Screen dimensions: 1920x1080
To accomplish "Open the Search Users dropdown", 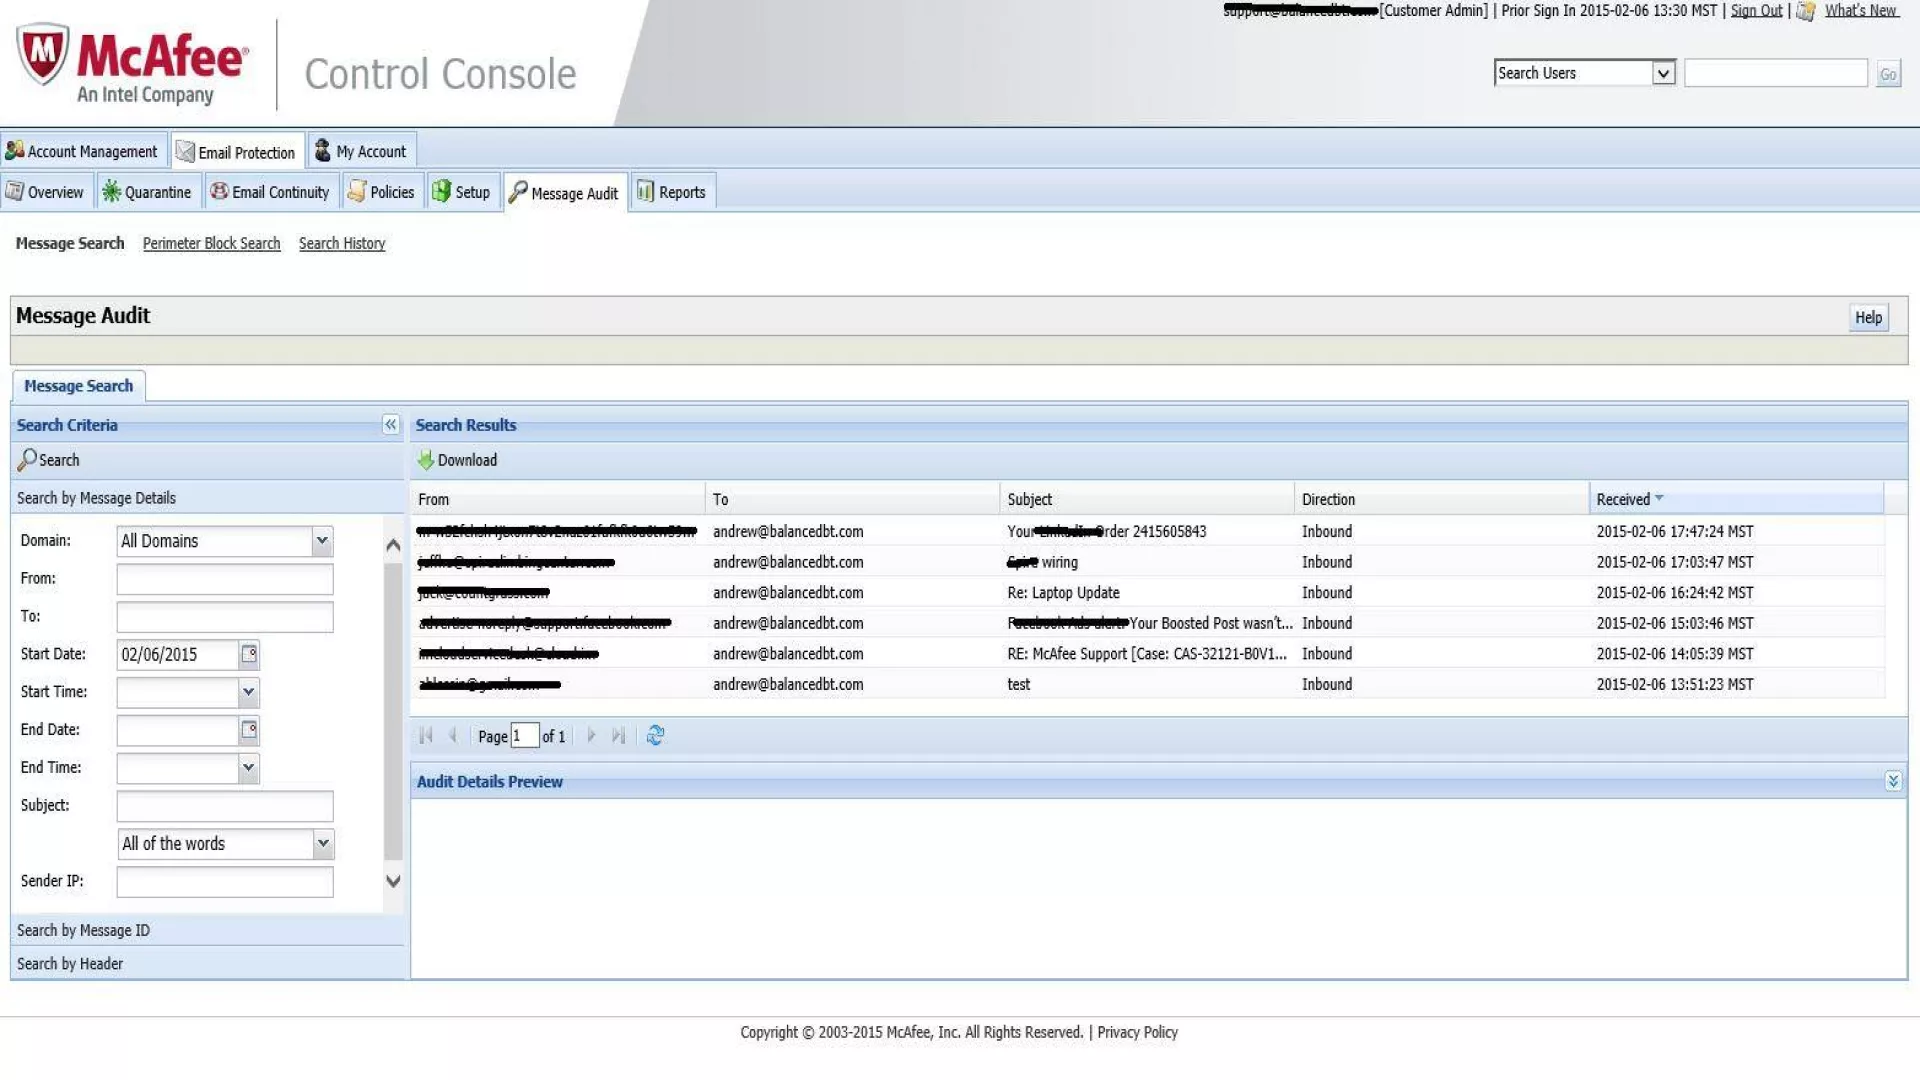I will pos(1663,73).
